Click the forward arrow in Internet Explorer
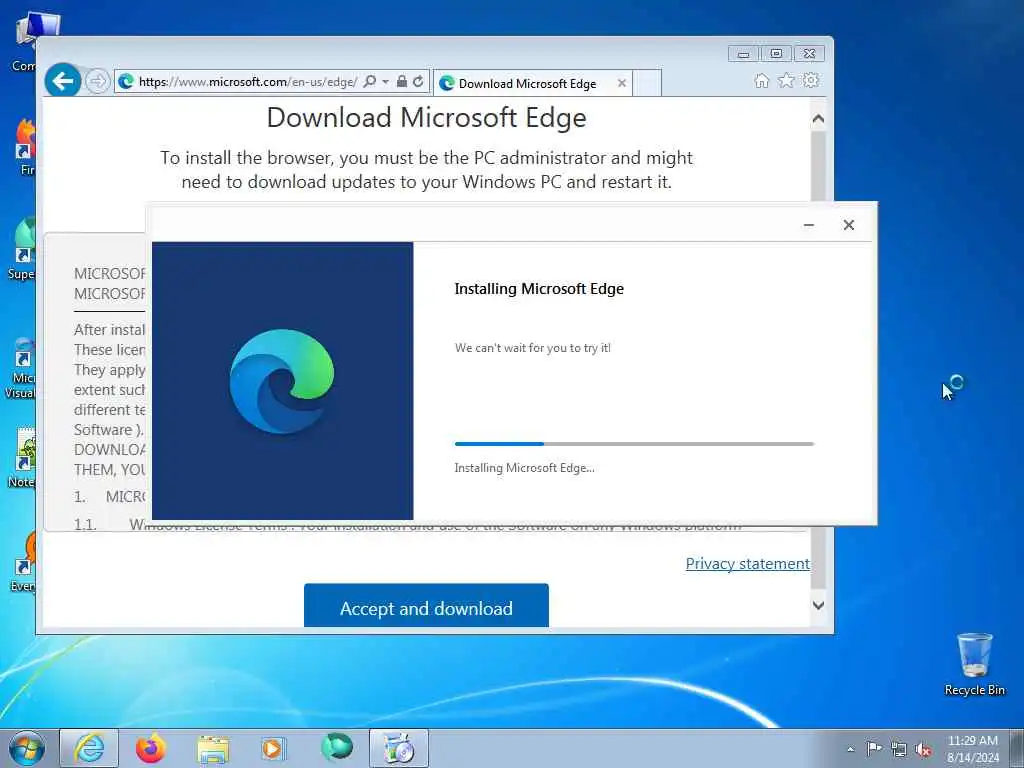Screen dimensions: 1024x768 (x=97, y=82)
